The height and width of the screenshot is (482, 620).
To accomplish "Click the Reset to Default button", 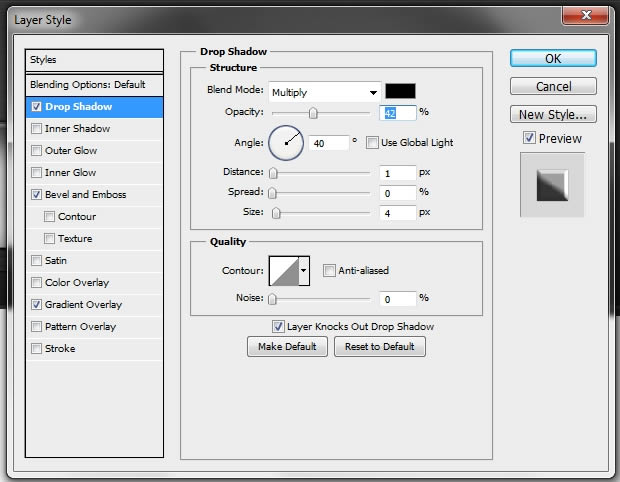I will pos(380,347).
